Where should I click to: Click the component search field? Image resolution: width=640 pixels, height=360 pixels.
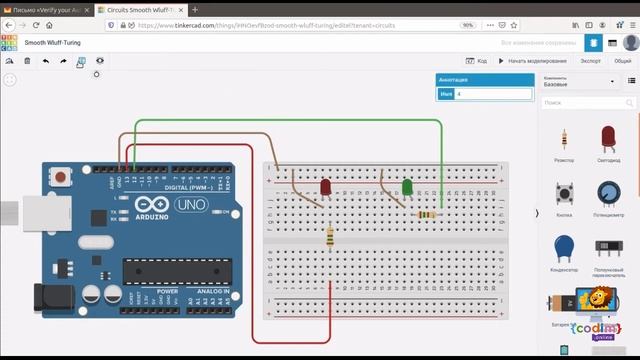point(588,103)
